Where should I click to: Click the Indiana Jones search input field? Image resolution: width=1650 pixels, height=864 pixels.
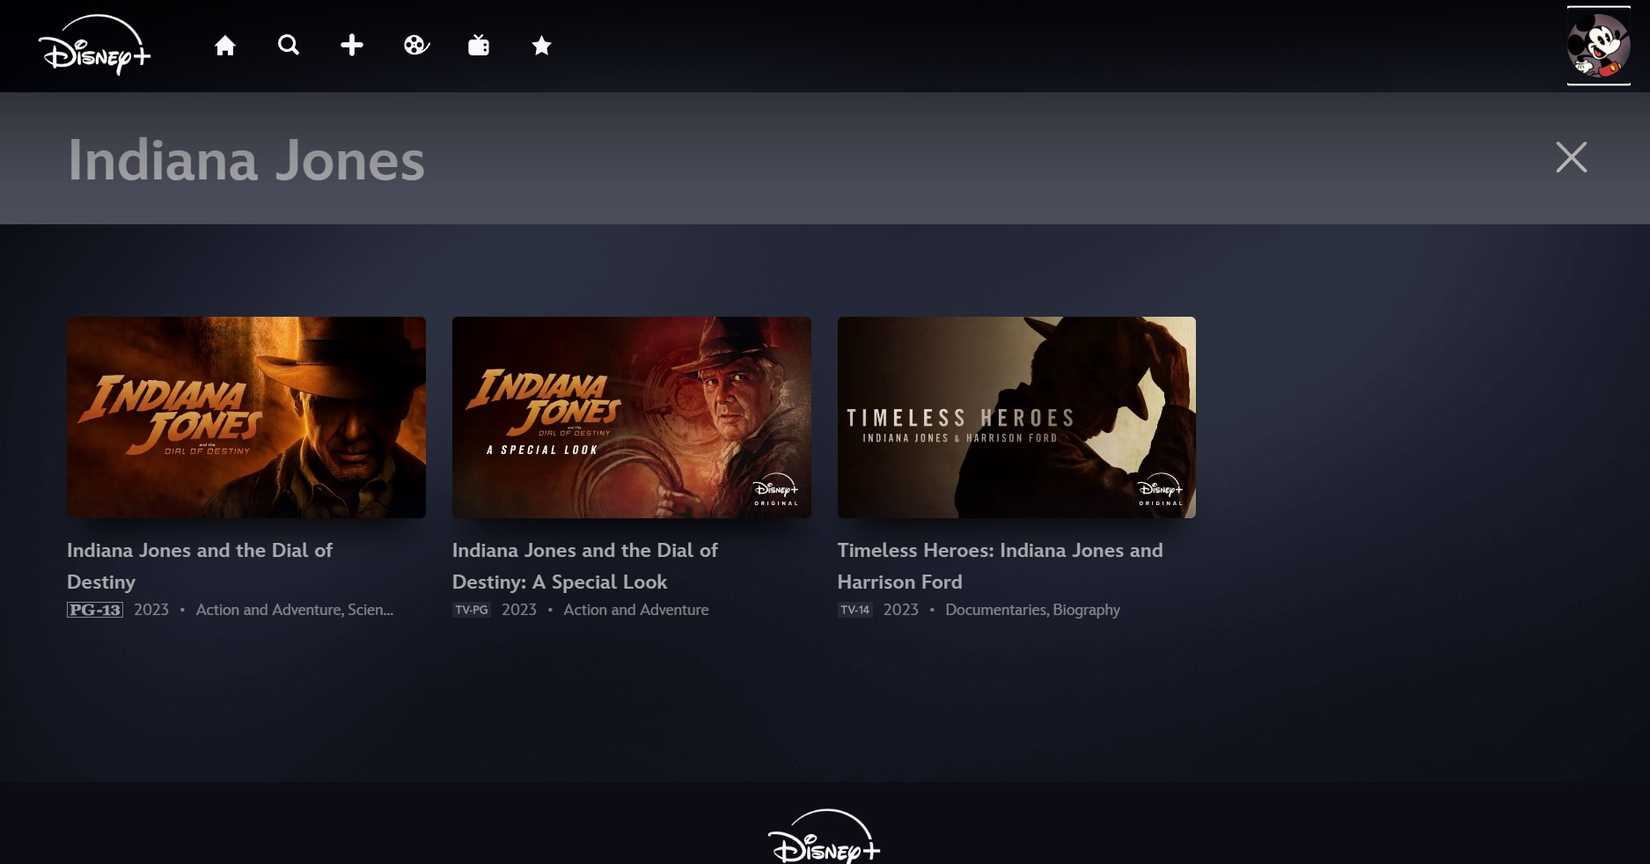point(700,160)
